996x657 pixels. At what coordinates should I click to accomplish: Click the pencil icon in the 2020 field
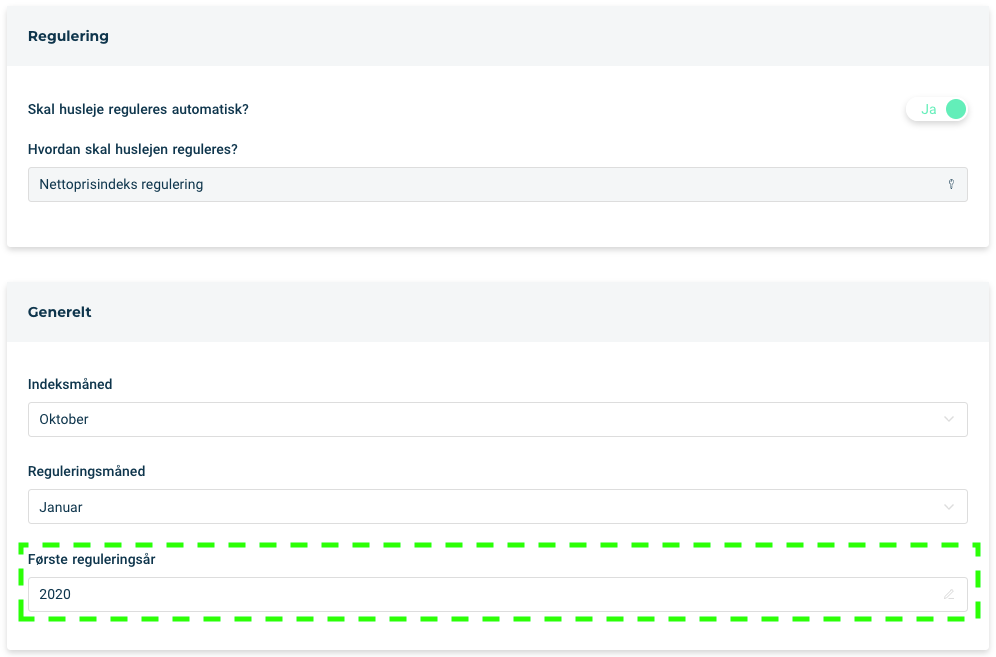coord(948,594)
